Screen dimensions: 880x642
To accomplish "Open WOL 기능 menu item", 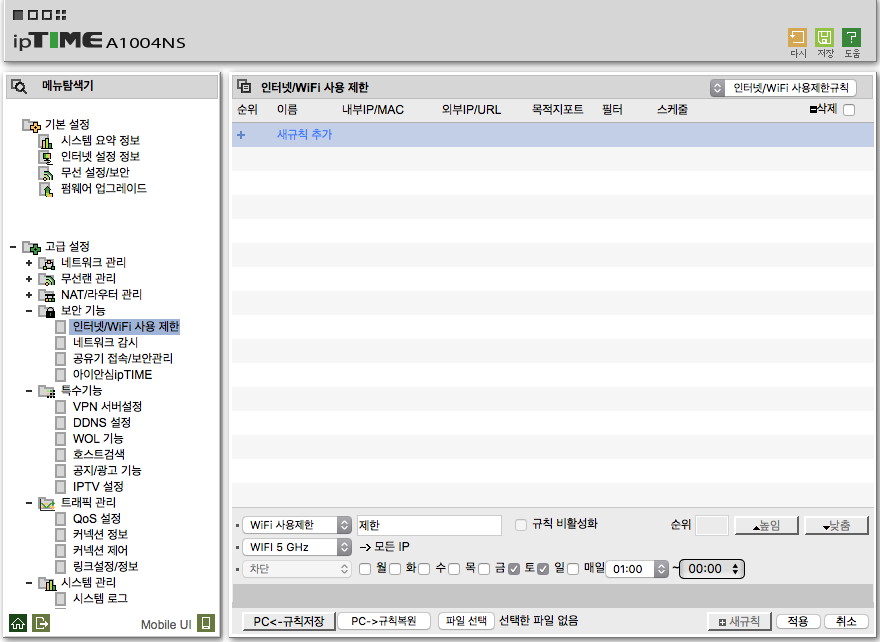I will click(98, 439).
